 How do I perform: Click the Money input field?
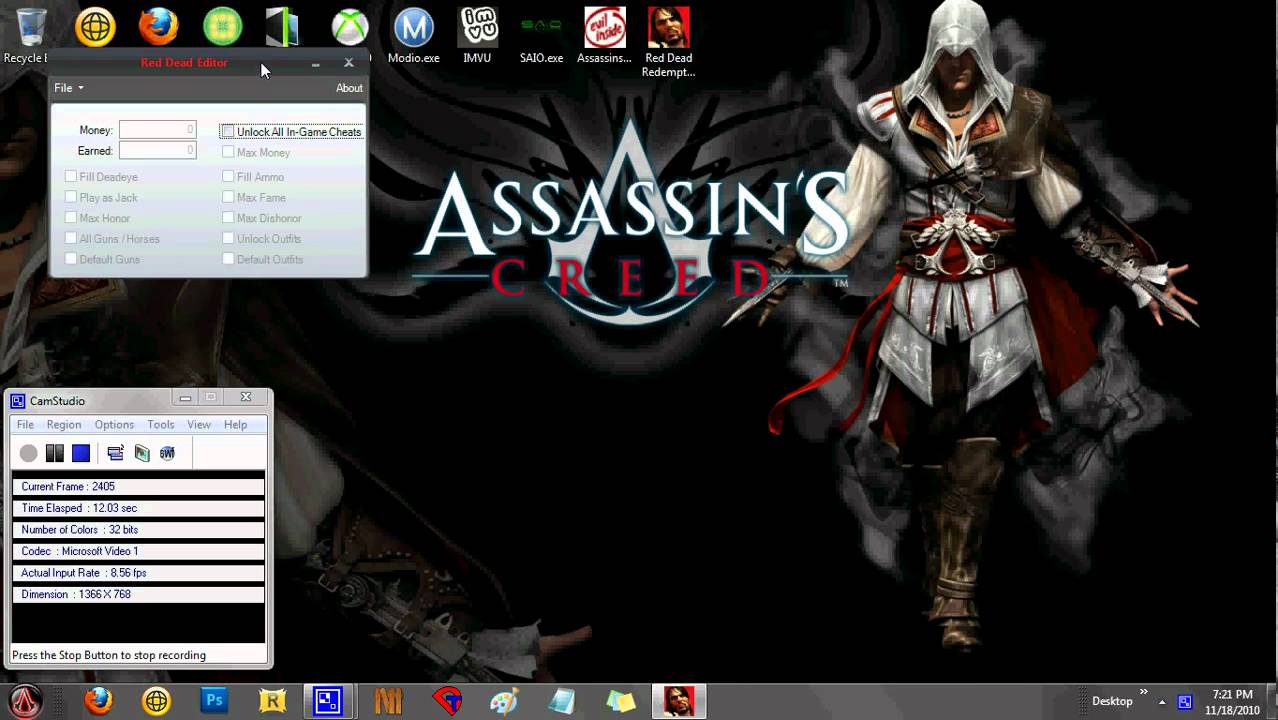tap(158, 130)
